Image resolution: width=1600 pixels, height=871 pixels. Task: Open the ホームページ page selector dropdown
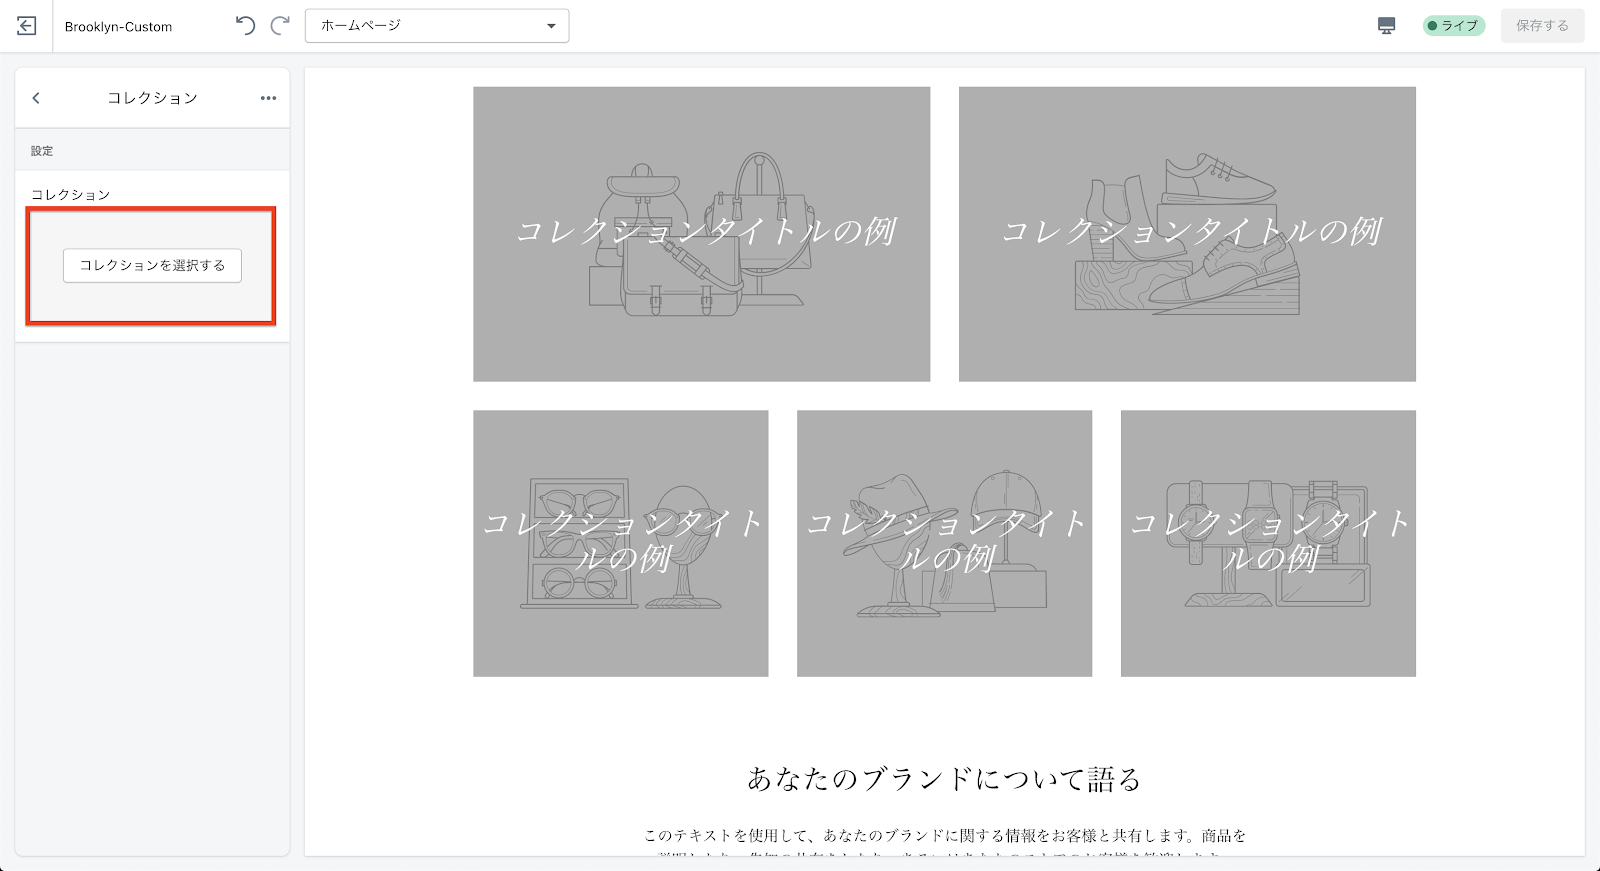pos(437,26)
